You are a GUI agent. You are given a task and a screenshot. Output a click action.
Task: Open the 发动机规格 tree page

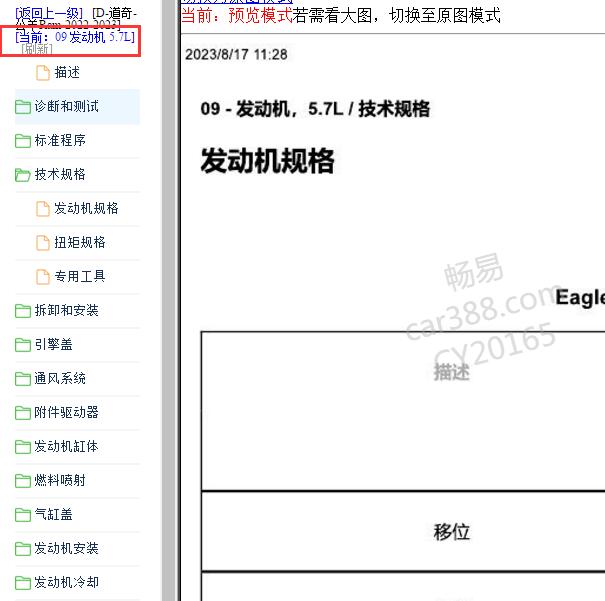[86, 208]
